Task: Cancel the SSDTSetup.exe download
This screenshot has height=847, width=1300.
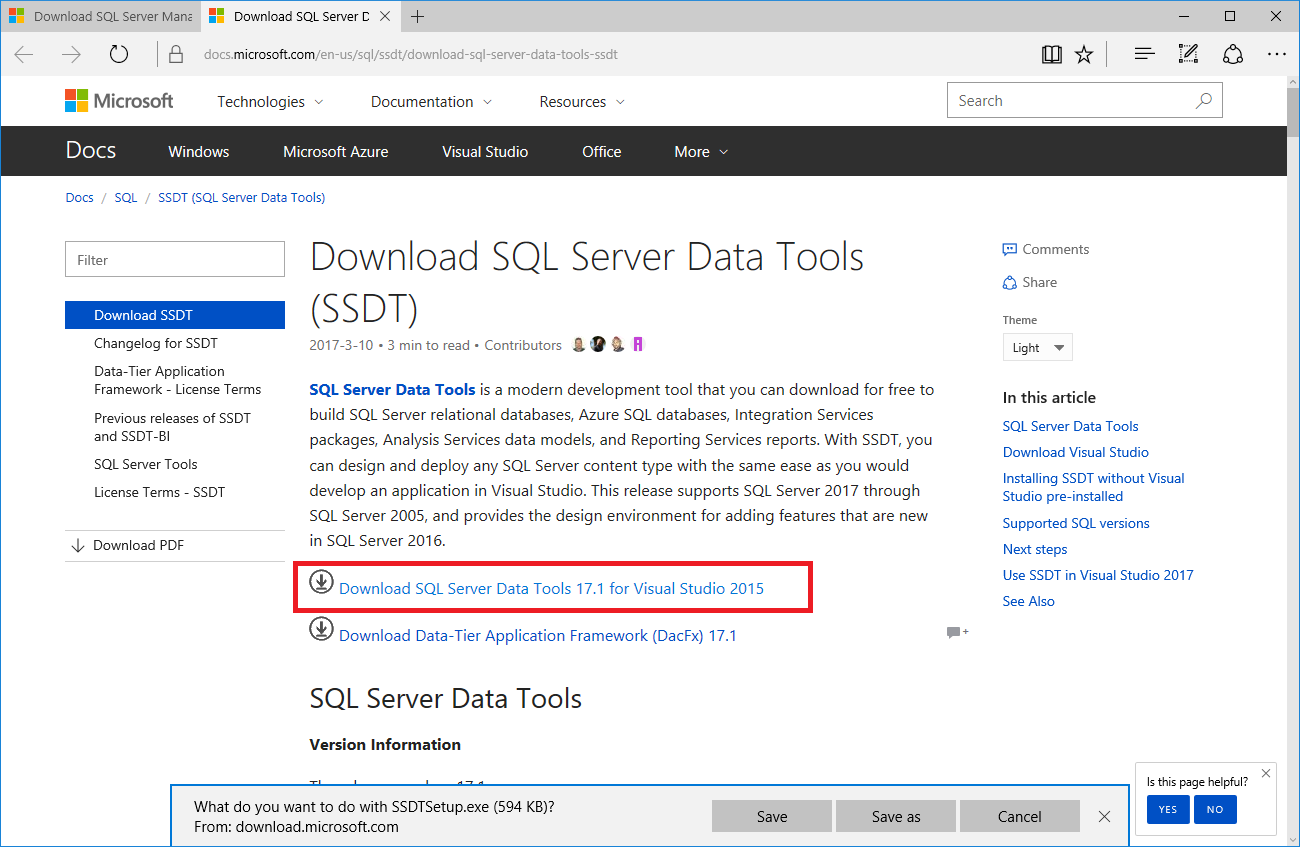Action: [x=1020, y=816]
